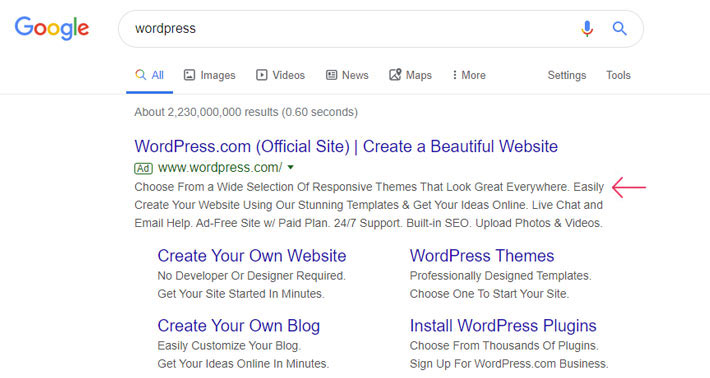
Task: Click the Ad label badge
Action: click(x=143, y=168)
